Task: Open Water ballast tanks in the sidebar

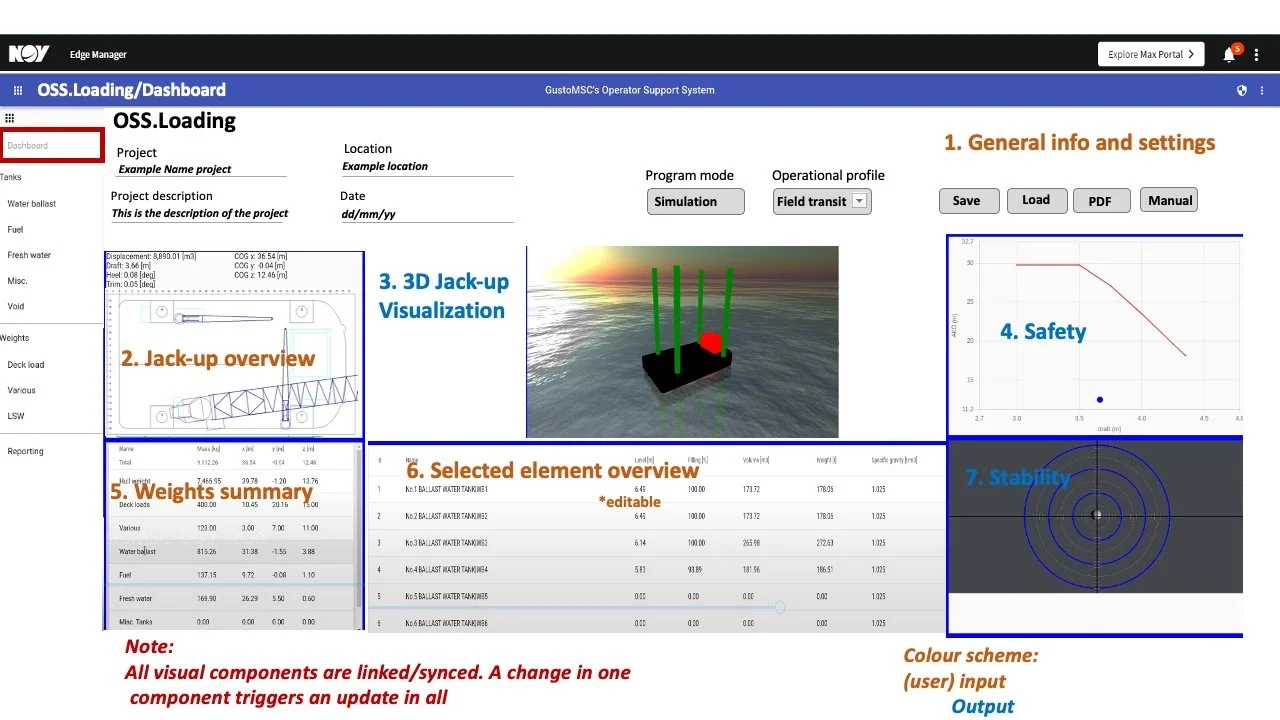Action: [32, 204]
